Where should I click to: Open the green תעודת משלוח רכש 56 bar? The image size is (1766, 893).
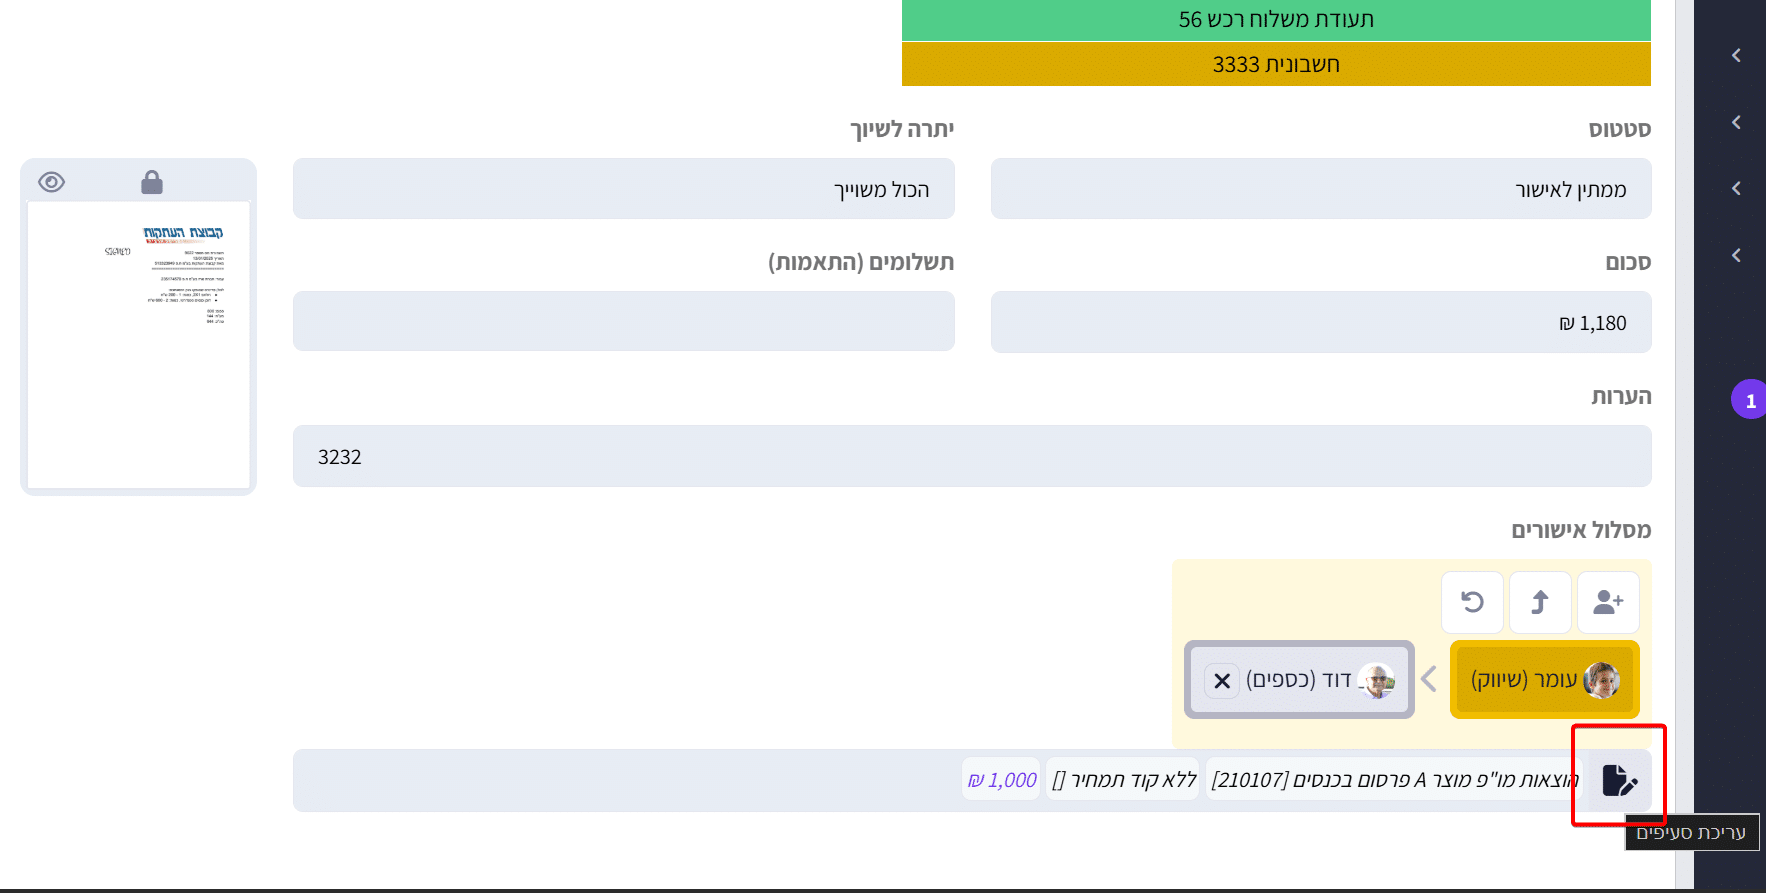click(x=1275, y=20)
